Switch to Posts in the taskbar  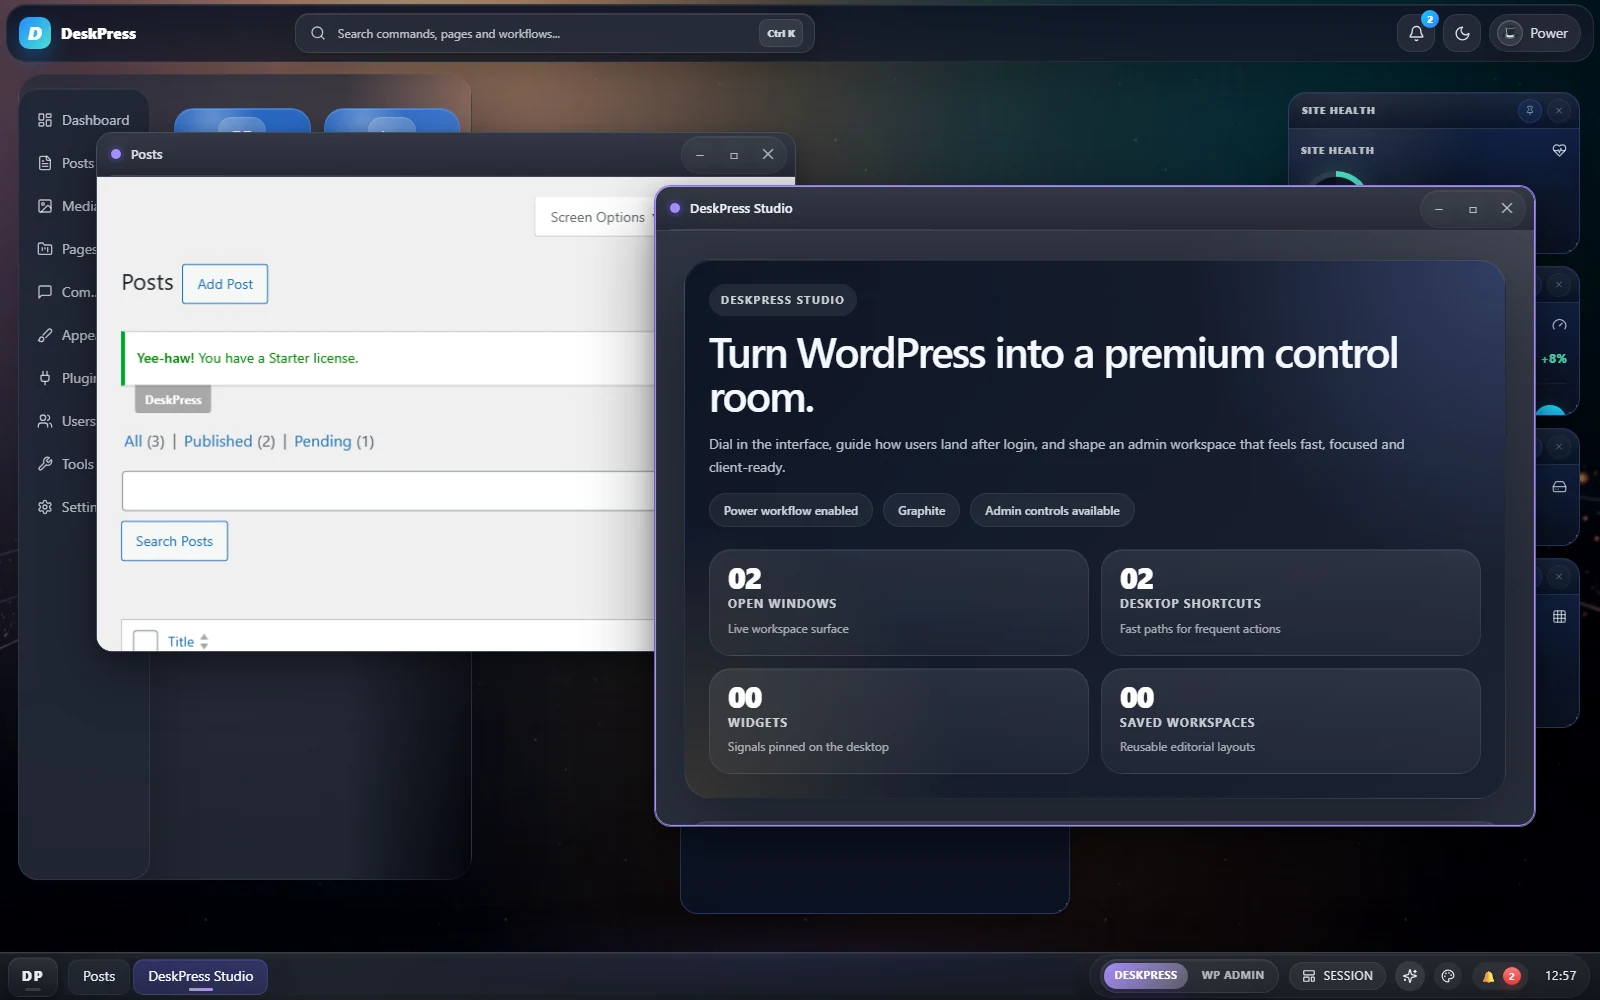[99, 976]
